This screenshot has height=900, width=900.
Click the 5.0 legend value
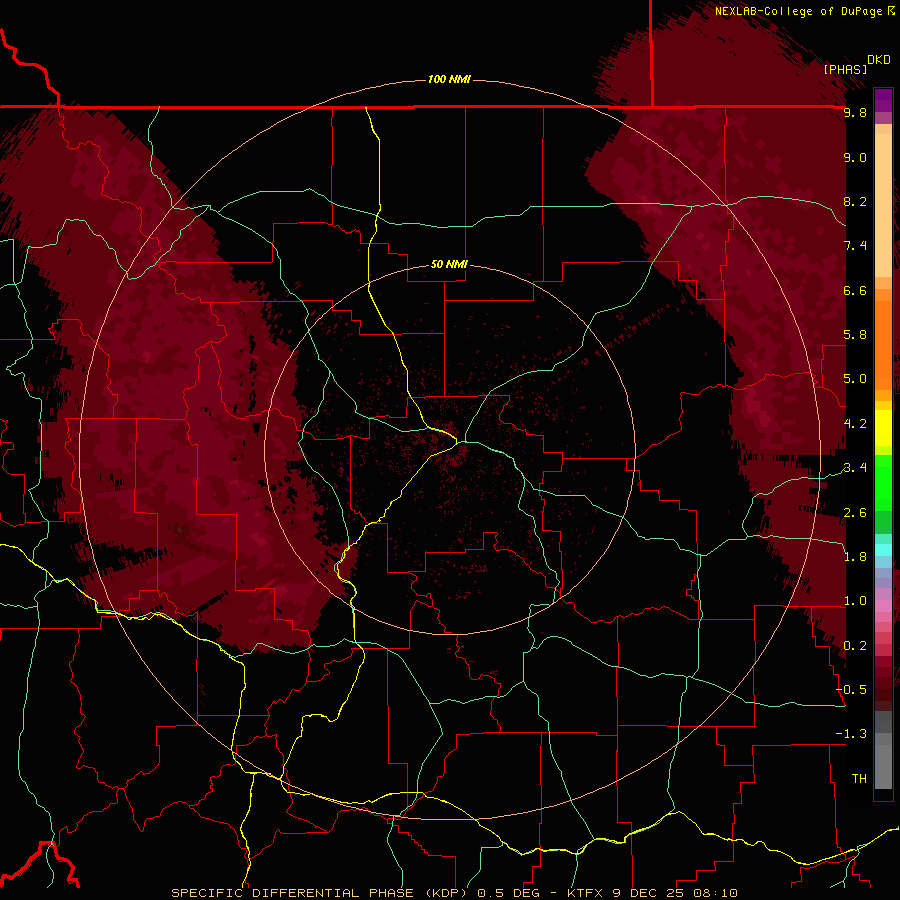[855, 379]
